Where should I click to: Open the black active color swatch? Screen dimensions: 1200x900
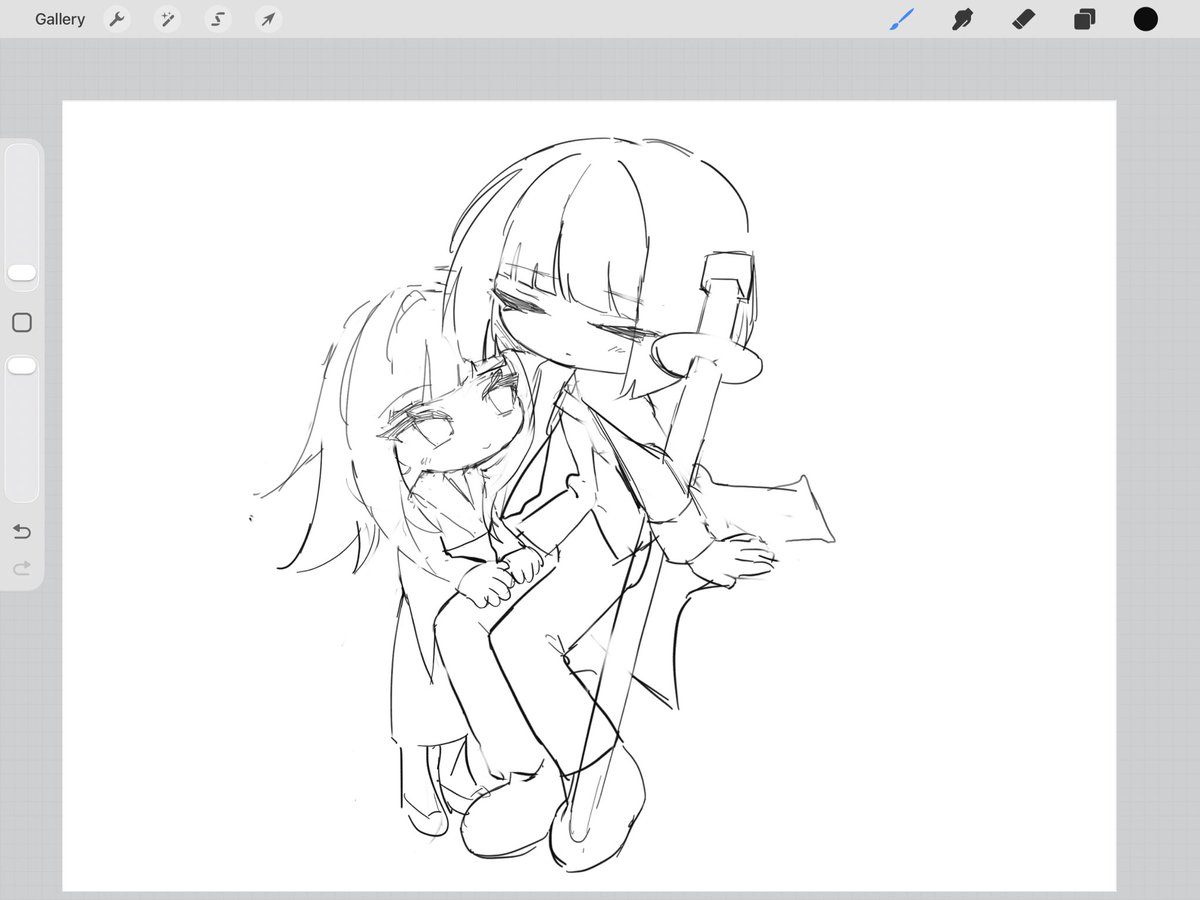coord(1145,19)
